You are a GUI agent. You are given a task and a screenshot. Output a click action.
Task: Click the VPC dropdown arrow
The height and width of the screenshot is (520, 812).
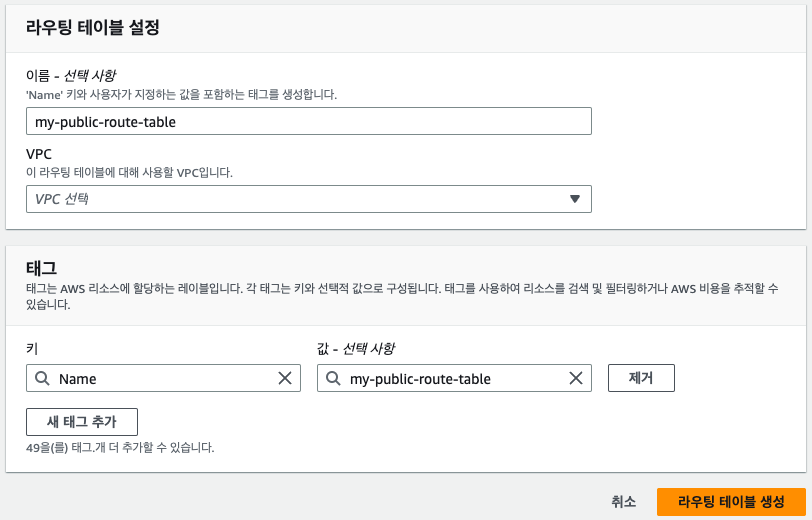(x=574, y=199)
